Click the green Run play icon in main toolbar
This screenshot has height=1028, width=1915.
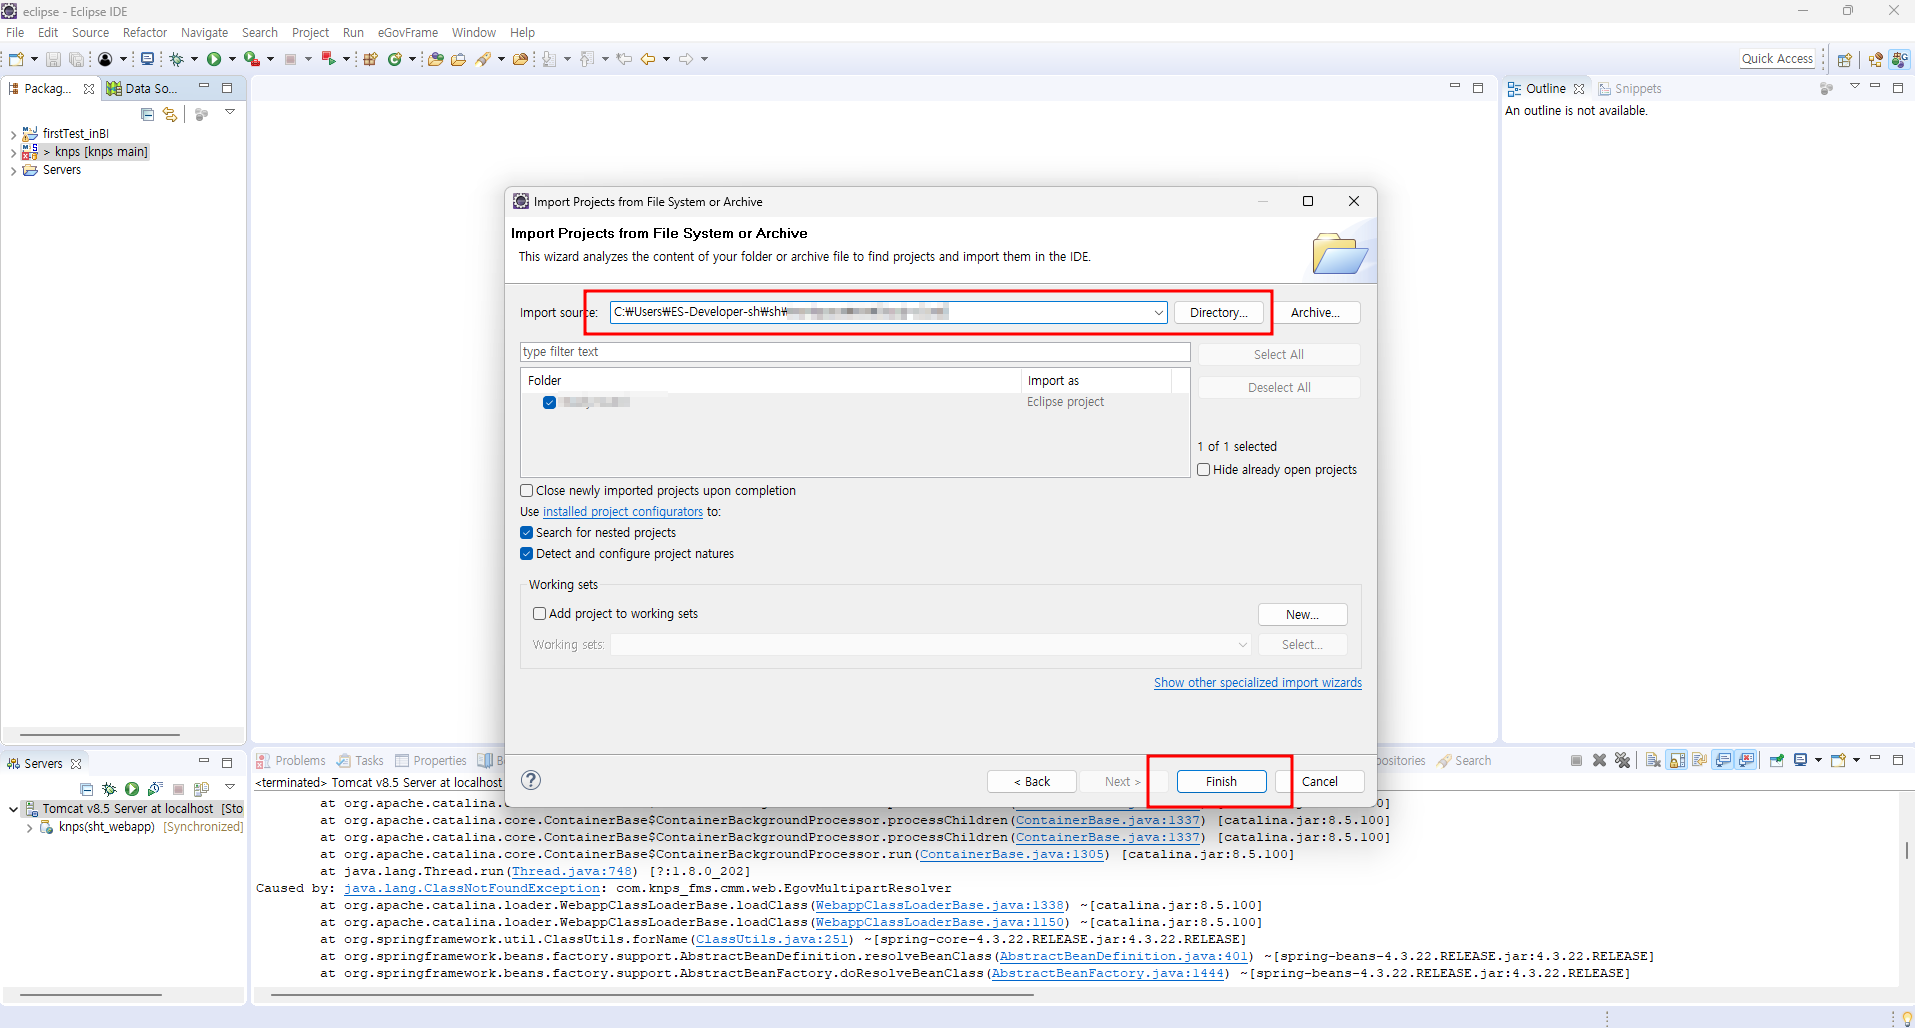(213, 59)
